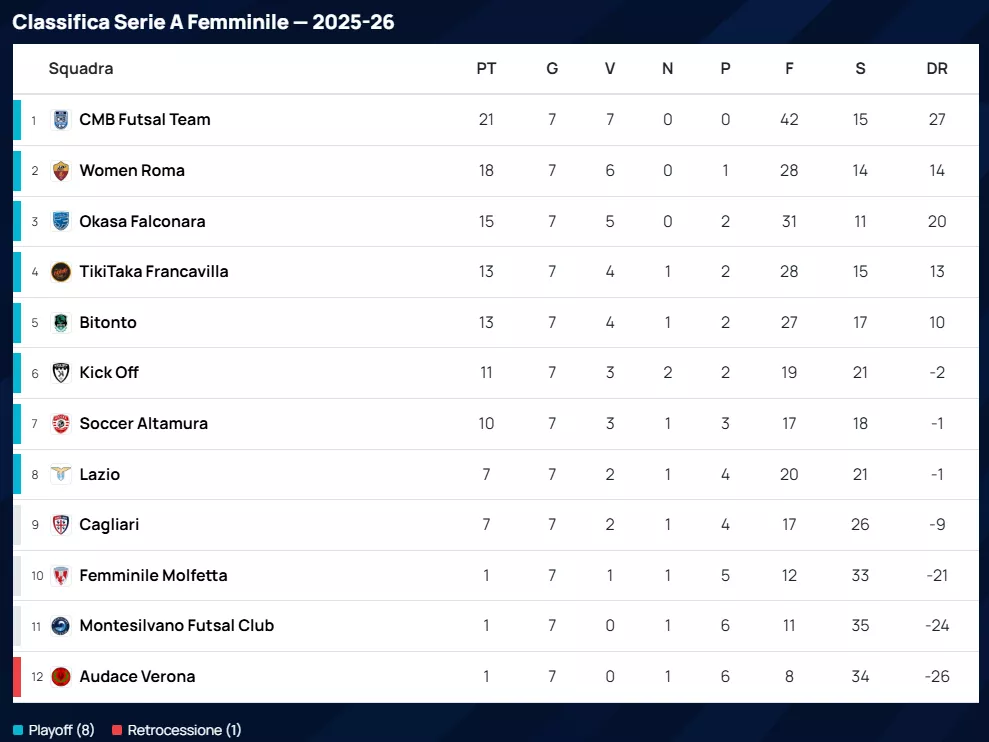The image size is (989, 742).
Task: Click the Squadra column header
Action: 81,69
